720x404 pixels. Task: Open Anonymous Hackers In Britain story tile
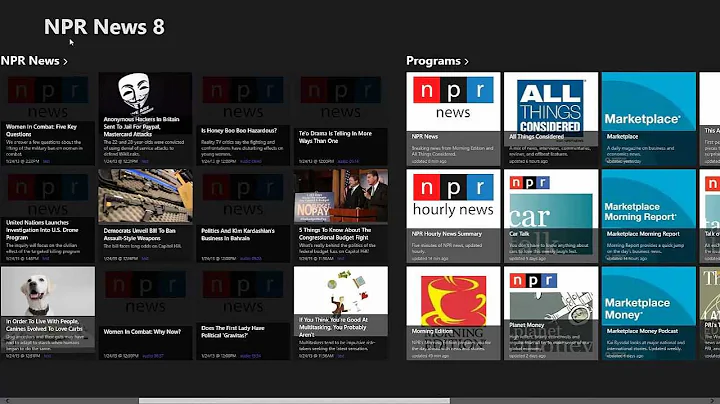pyautogui.click(x=145, y=118)
